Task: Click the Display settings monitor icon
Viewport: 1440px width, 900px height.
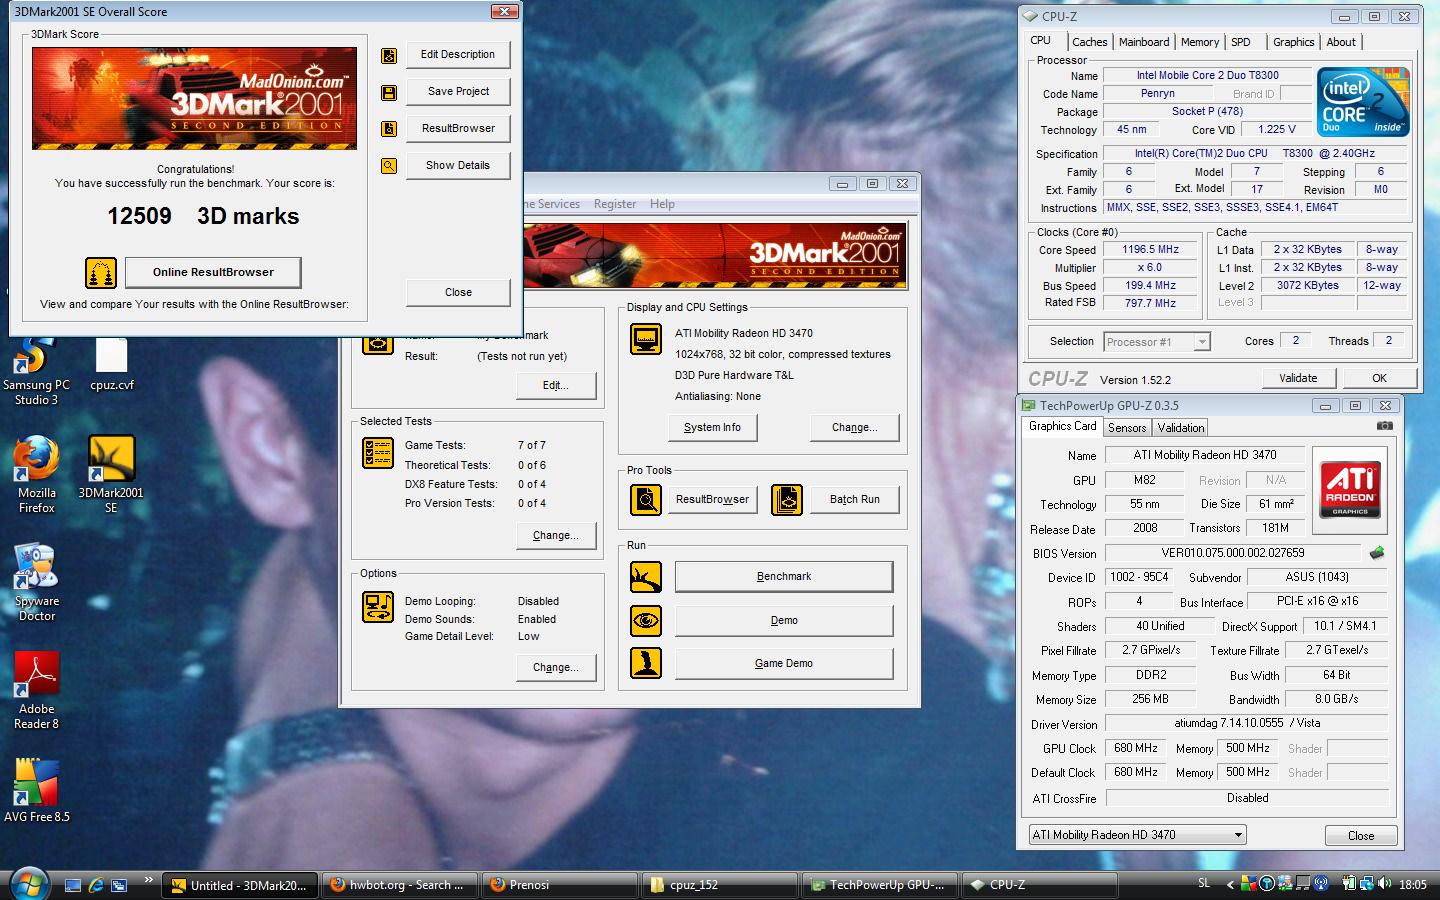Action: point(646,340)
